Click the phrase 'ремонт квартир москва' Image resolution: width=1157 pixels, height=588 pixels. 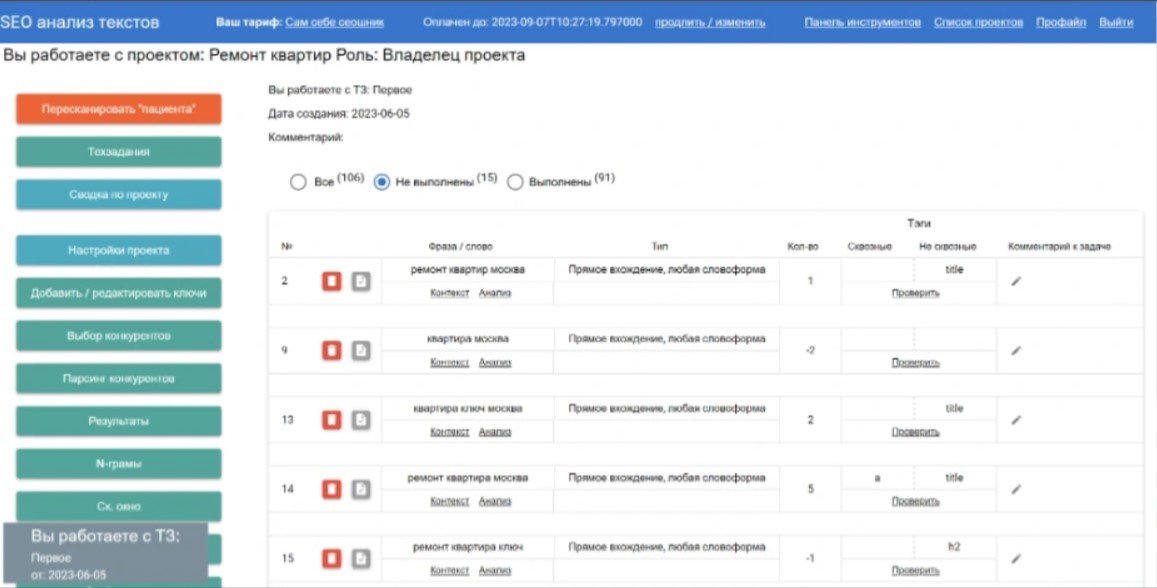[x=468, y=270]
